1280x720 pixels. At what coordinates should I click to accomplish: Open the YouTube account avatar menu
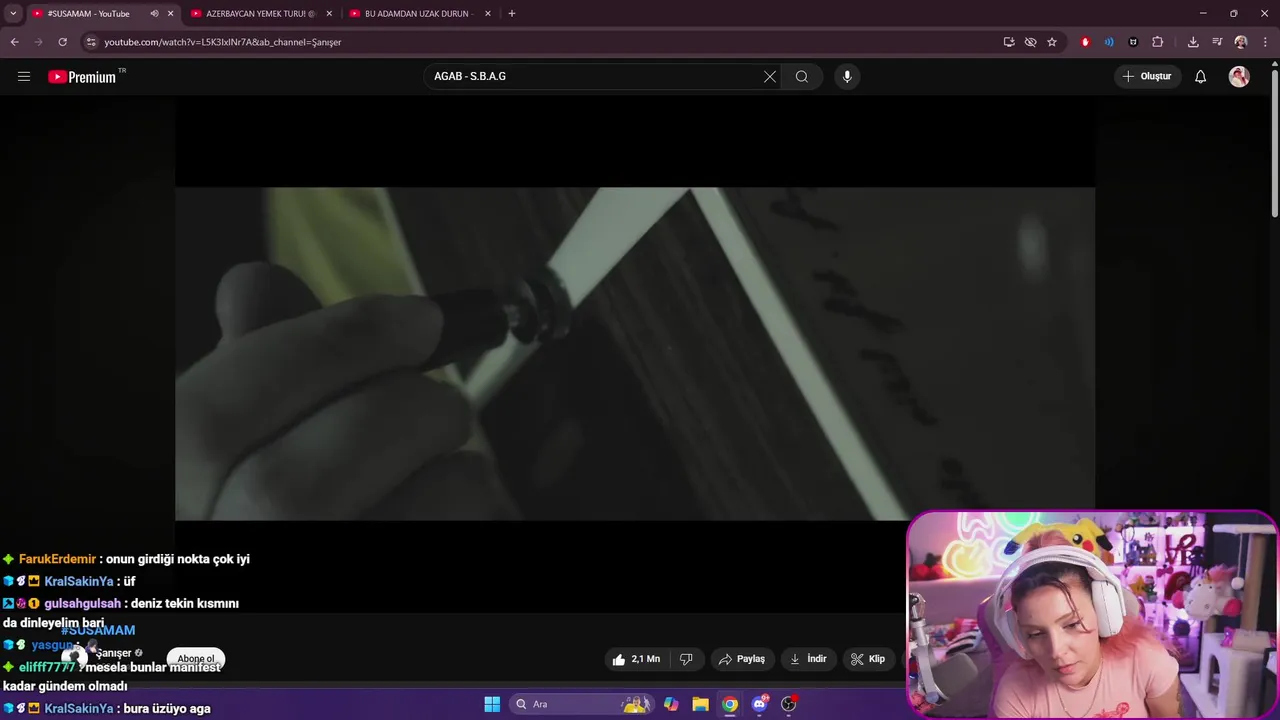(x=1239, y=76)
